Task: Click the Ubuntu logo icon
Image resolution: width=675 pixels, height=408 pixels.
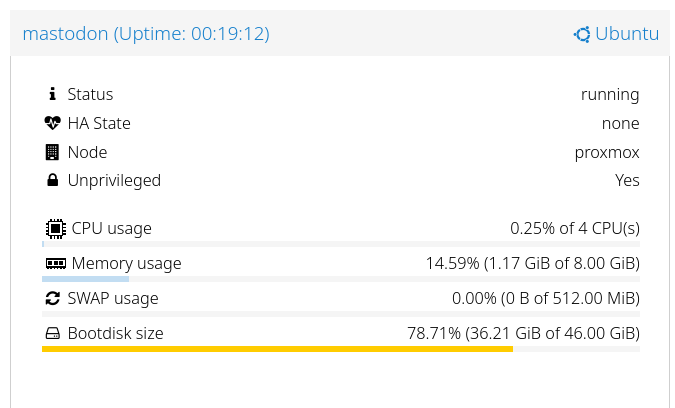Action: [x=582, y=34]
